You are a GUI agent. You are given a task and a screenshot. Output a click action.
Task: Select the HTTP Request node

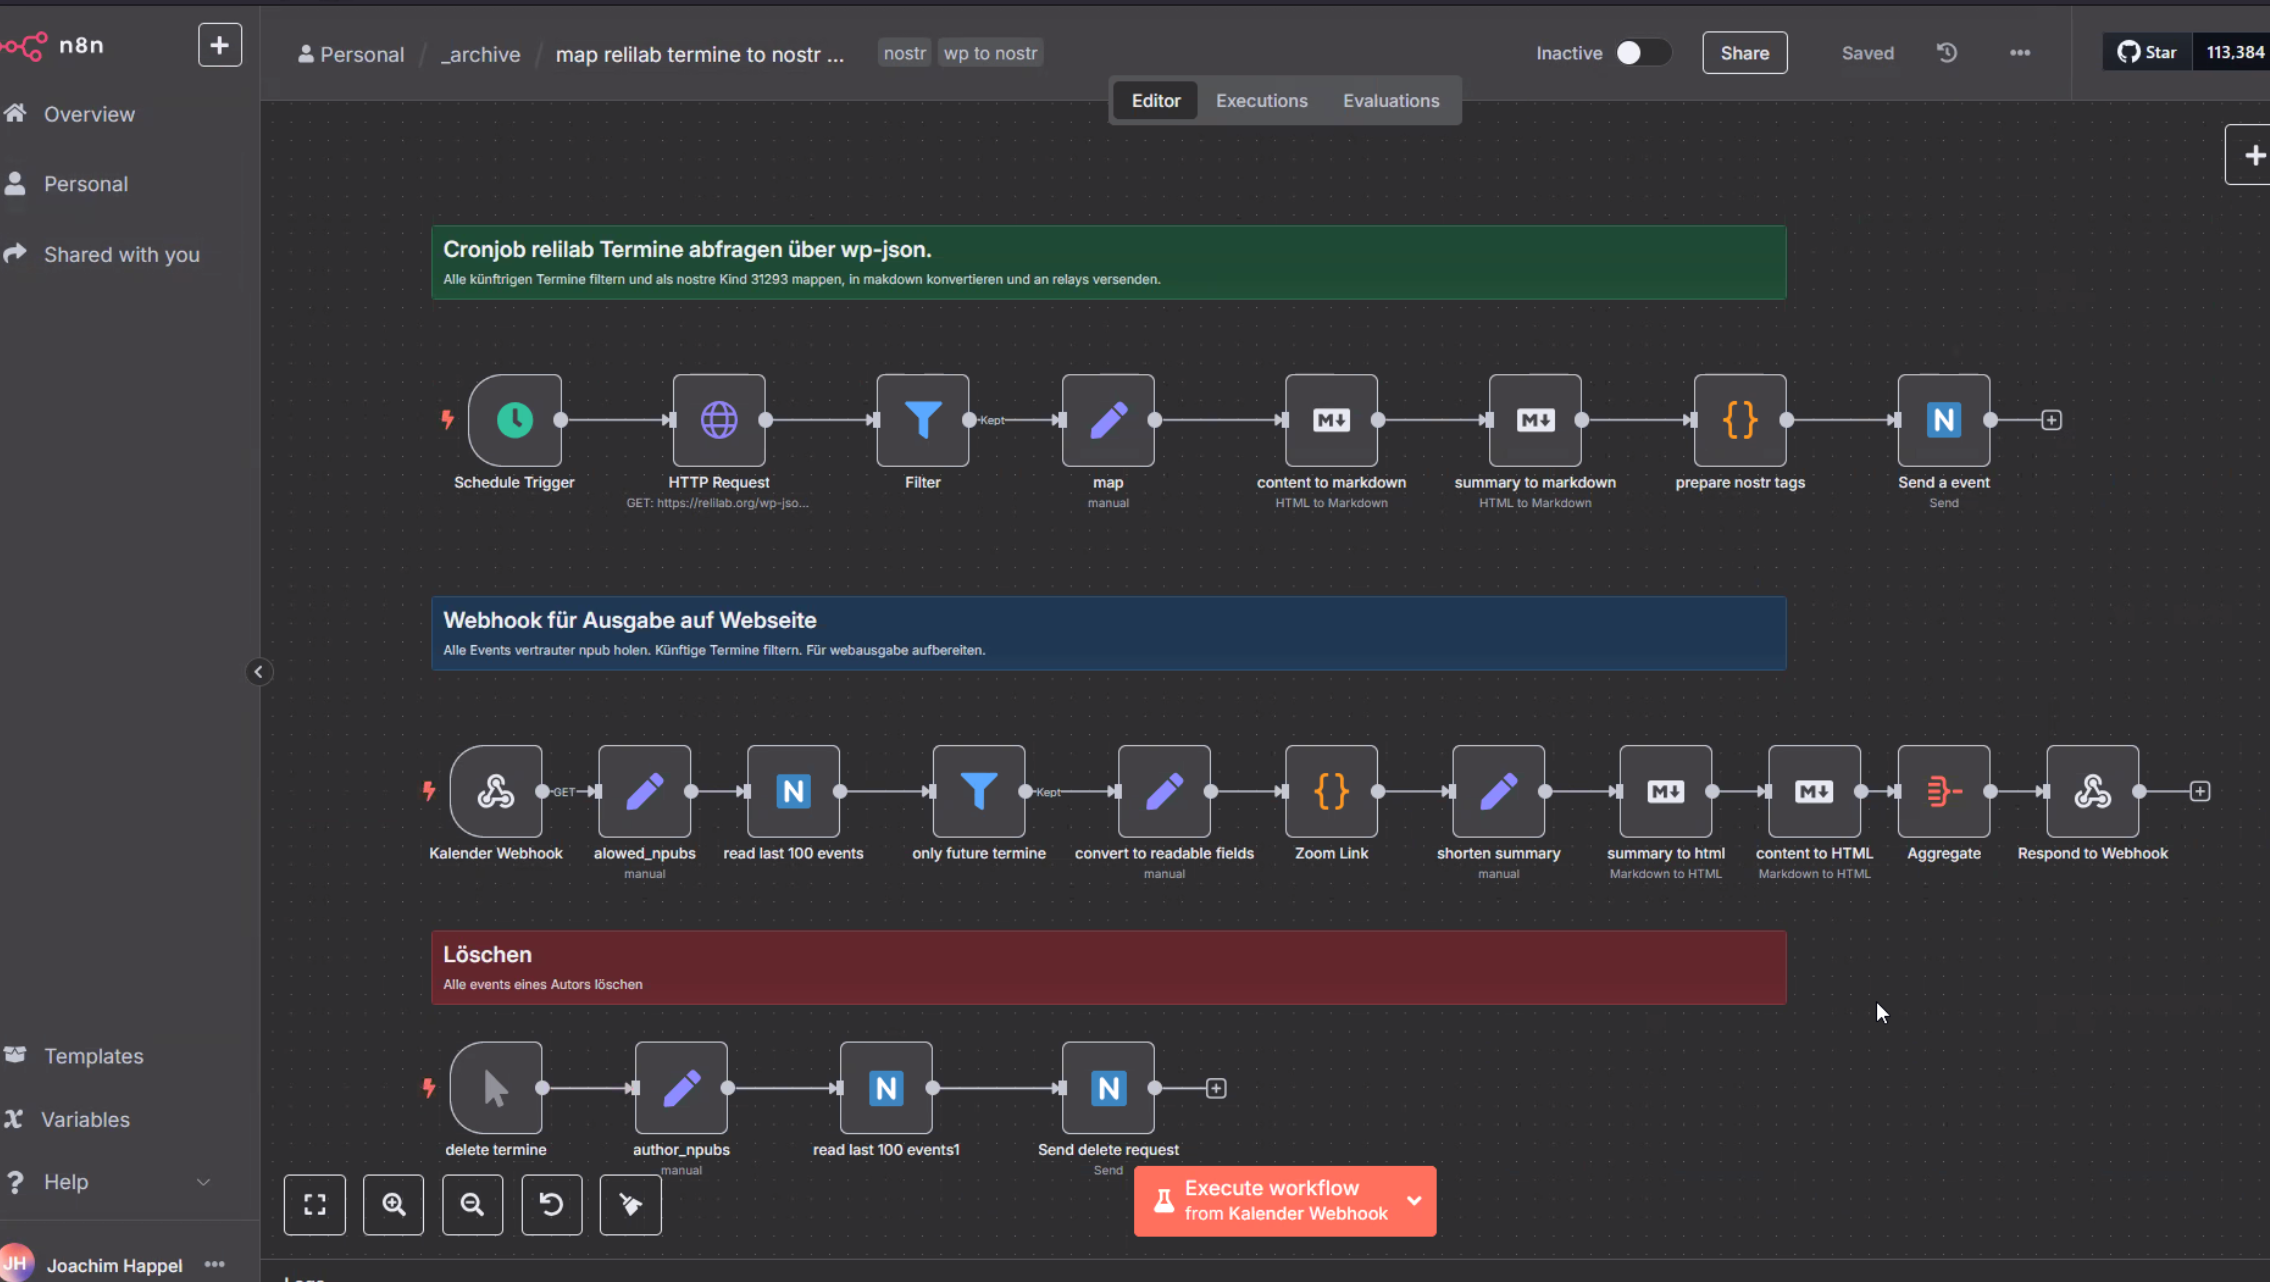[x=718, y=420]
